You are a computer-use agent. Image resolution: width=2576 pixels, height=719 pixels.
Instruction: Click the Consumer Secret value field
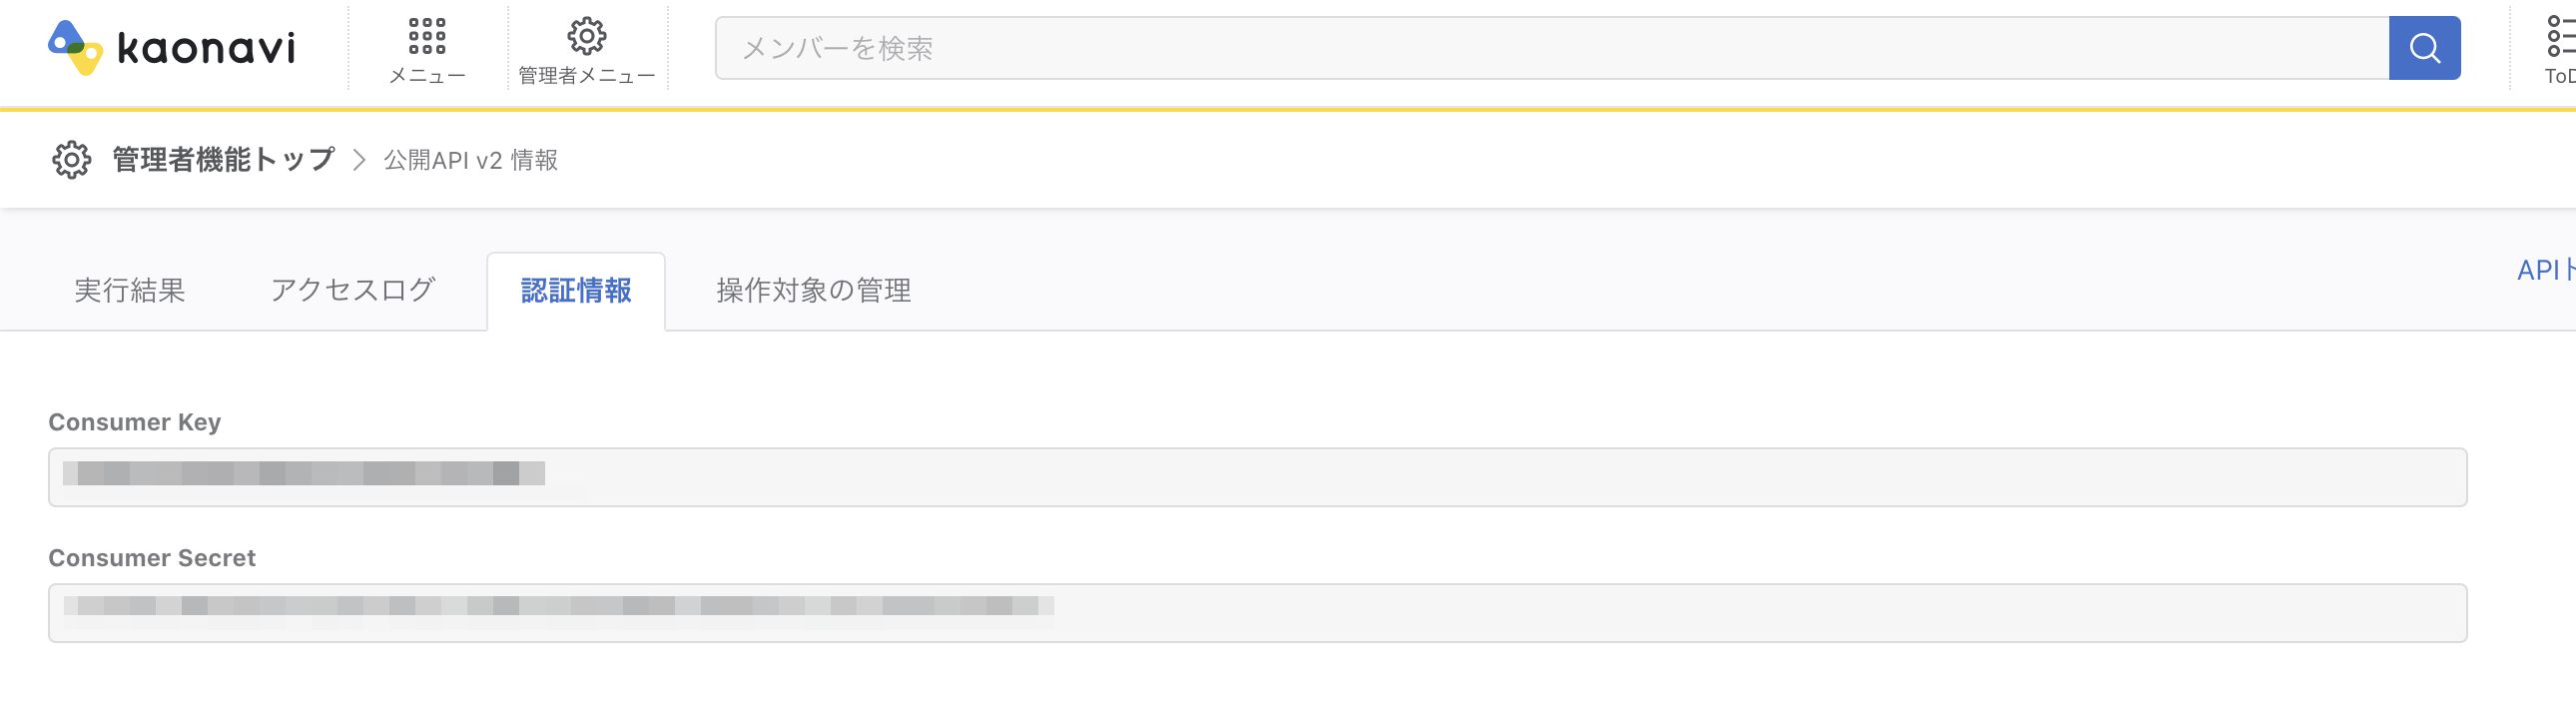[1257, 612]
